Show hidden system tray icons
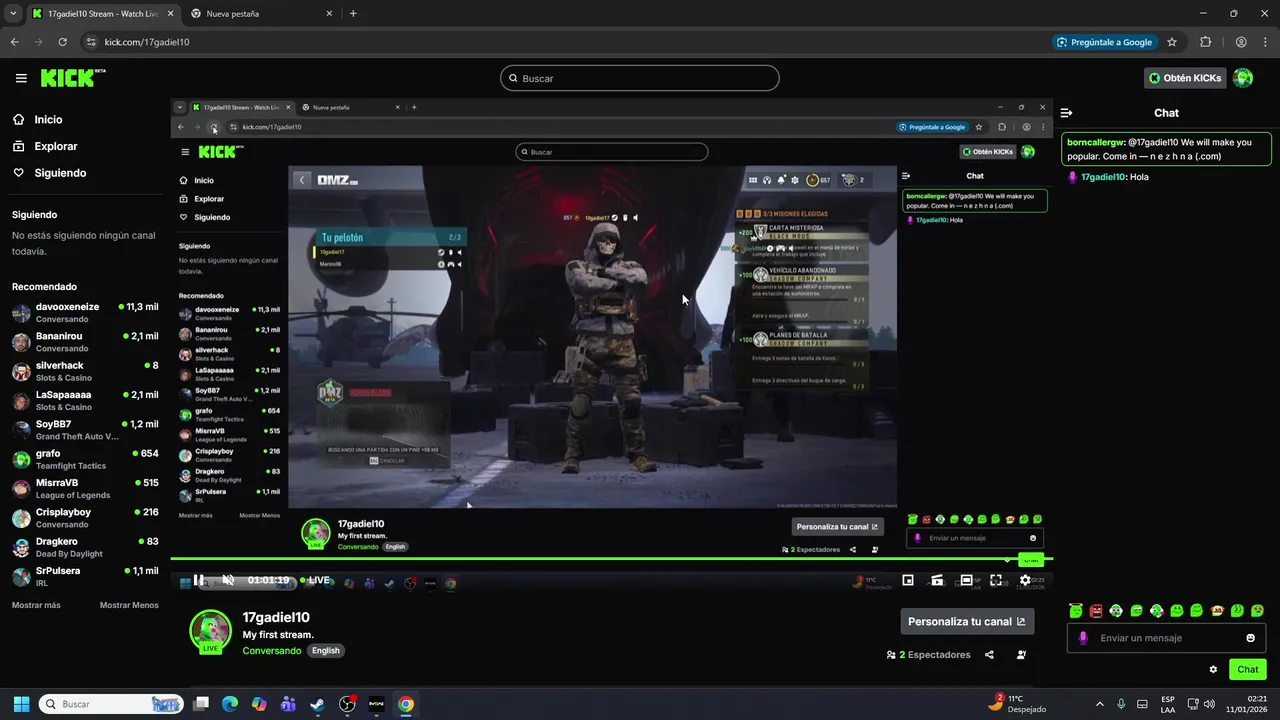Viewport: 1280px width, 720px height. [1100, 704]
